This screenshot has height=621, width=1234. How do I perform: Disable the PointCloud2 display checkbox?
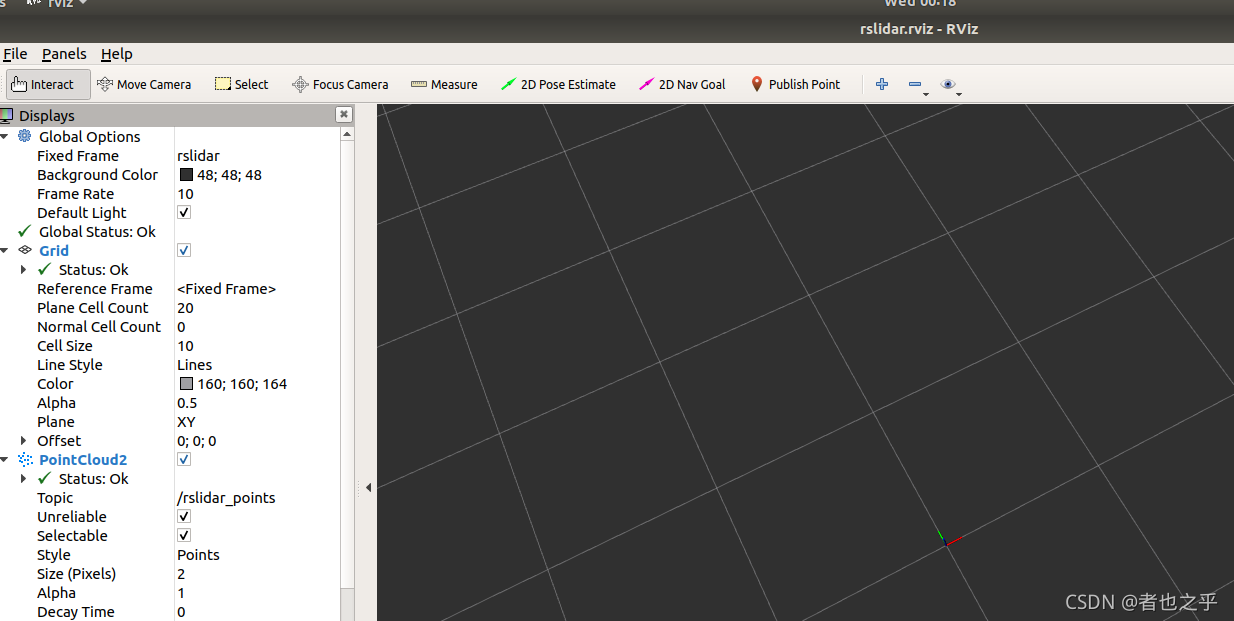[184, 459]
